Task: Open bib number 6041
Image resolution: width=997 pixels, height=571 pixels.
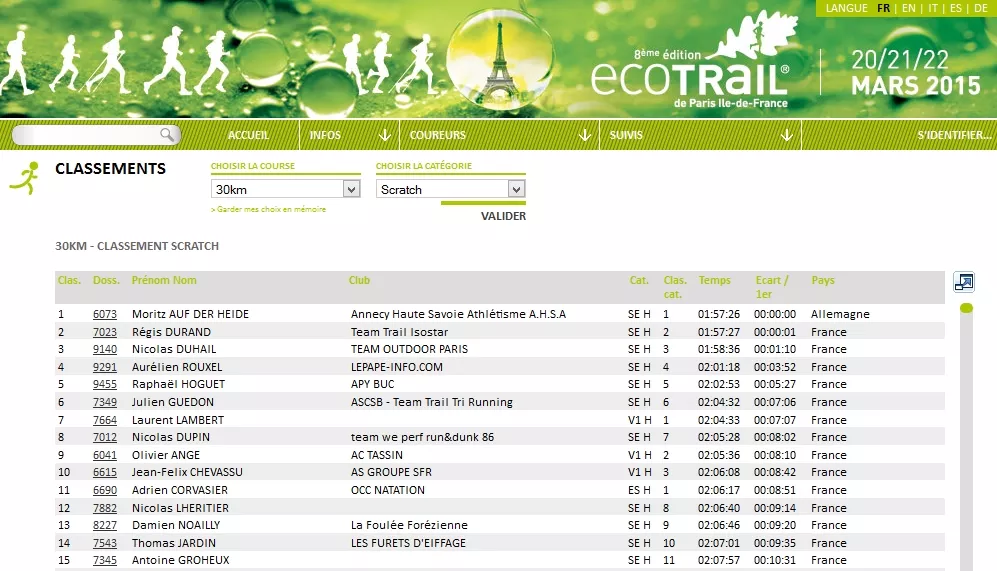Action: [105, 455]
